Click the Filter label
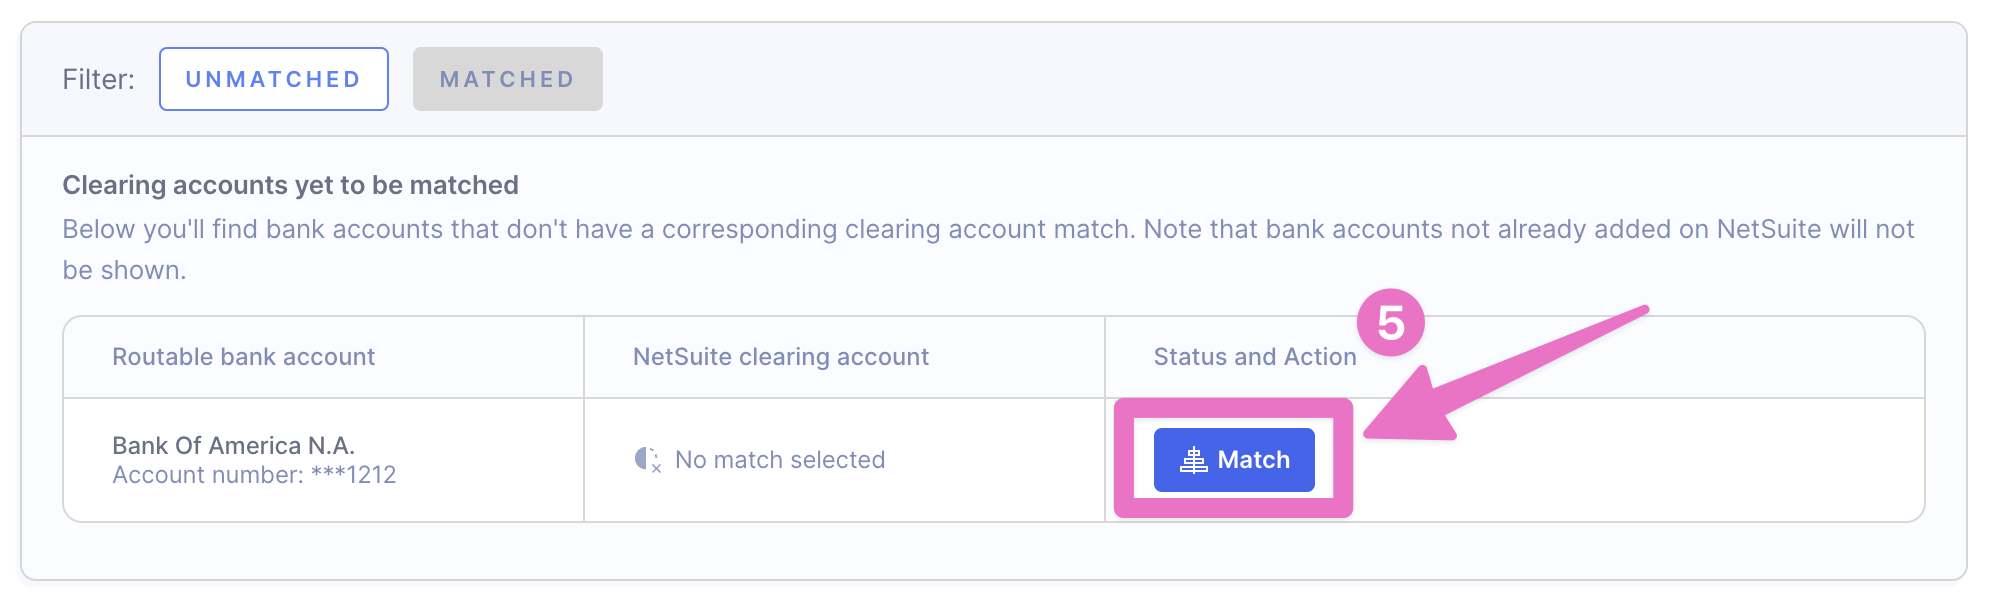This screenshot has width=1990, height=600. [x=98, y=79]
